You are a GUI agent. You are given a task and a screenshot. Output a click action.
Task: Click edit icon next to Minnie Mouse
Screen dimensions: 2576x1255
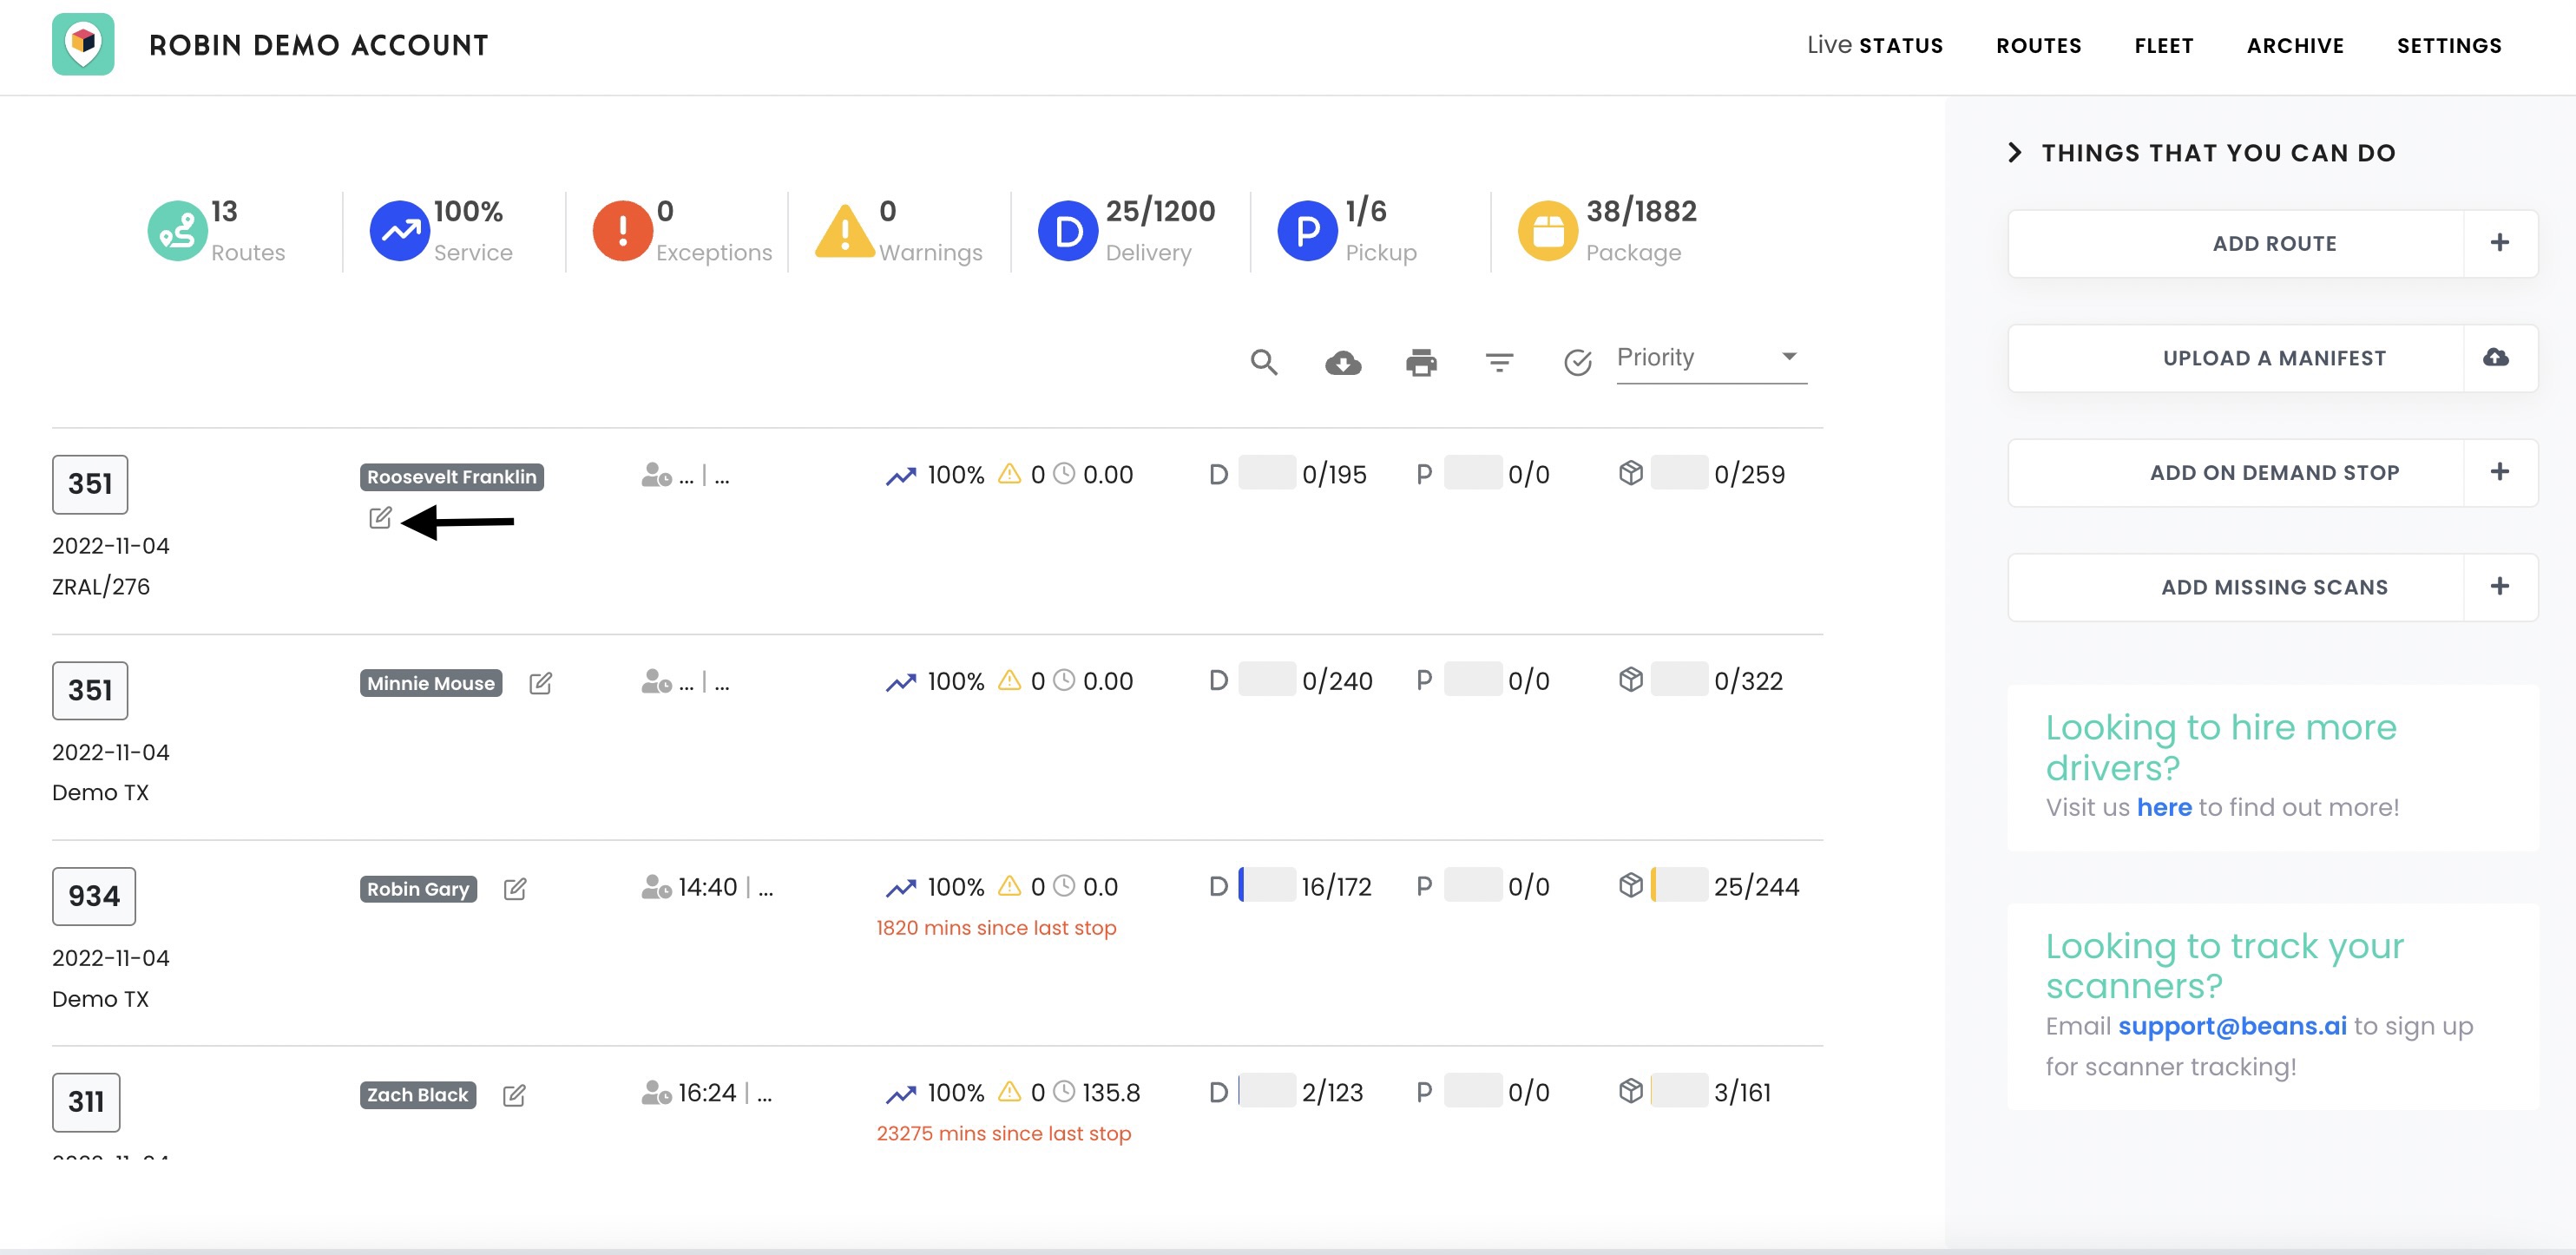click(x=540, y=683)
